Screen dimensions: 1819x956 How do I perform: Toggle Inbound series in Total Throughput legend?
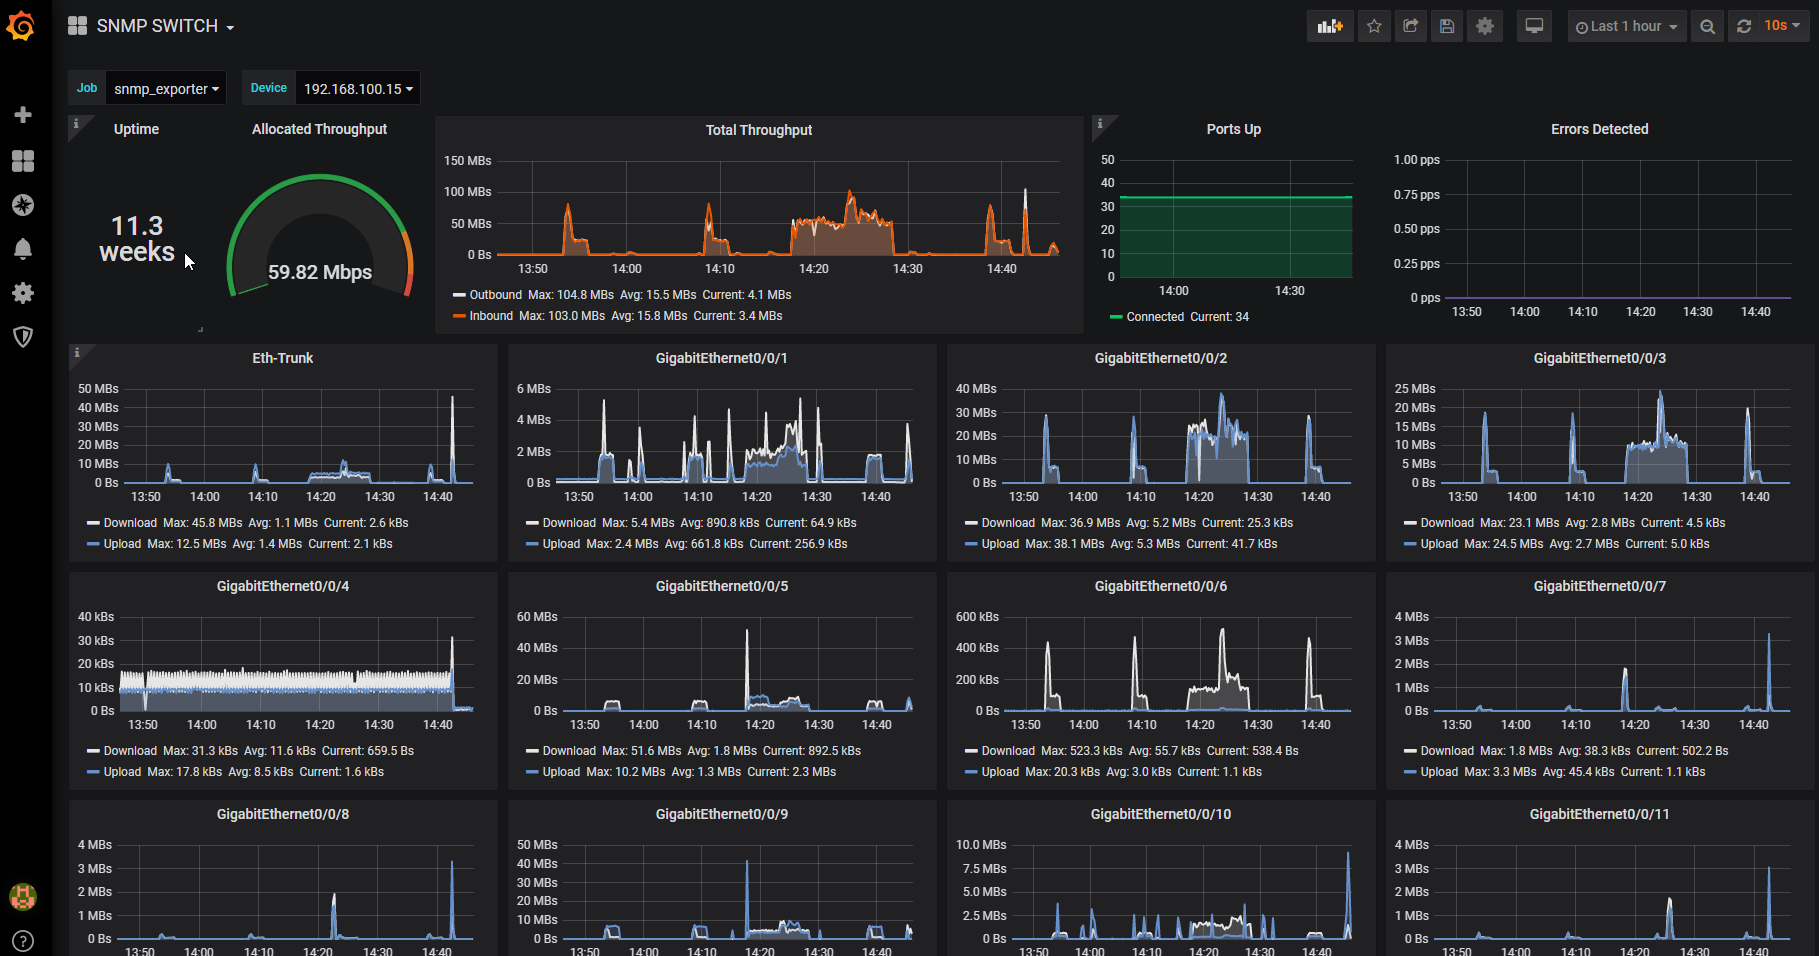point(491,316)
